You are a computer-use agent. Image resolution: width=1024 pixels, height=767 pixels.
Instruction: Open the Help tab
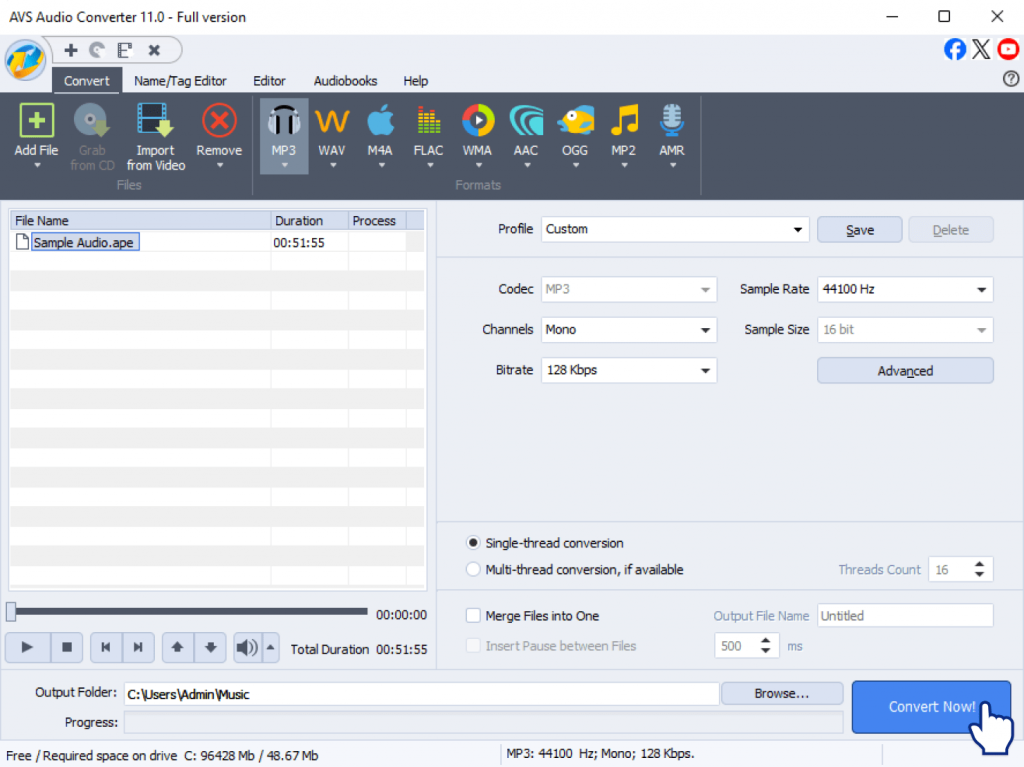(415, 81)
